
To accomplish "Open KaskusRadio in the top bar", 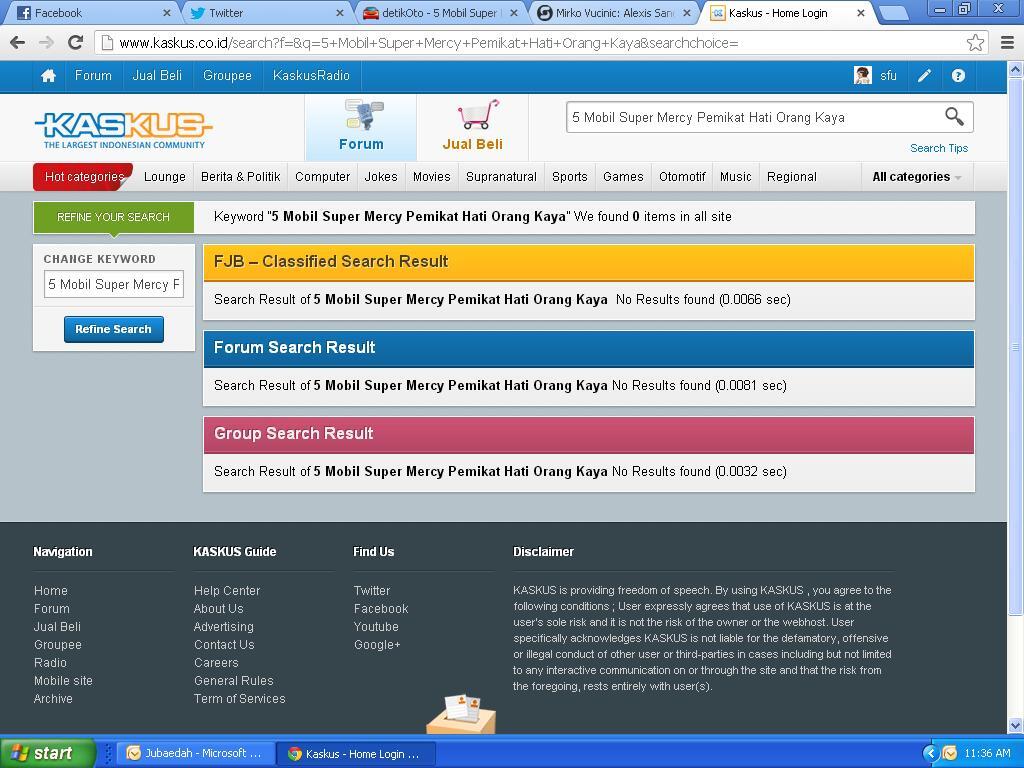I will [311, 76].
